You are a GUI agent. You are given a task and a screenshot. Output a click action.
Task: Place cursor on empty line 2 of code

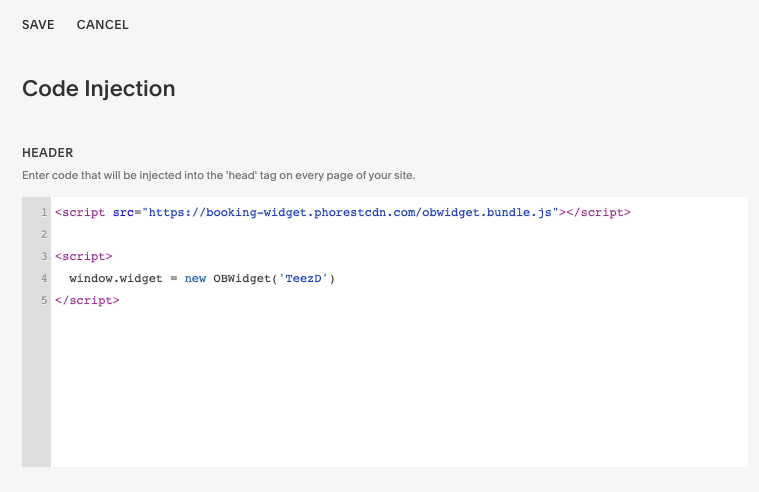(x=399, y=234)
